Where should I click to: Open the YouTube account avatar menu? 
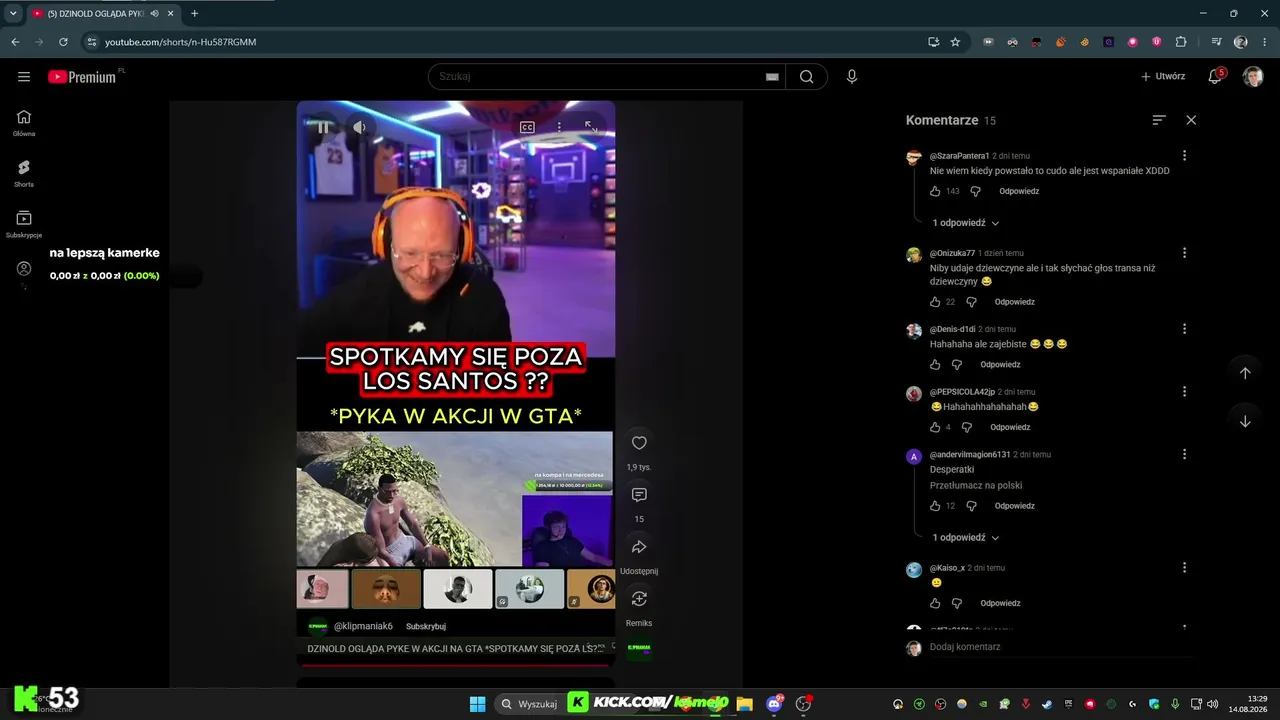1253,77
